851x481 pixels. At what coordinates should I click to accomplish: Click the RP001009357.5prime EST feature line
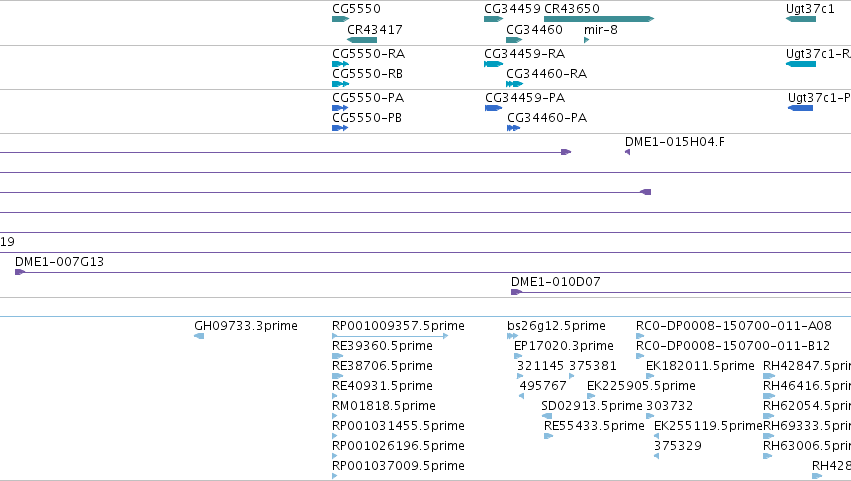pos(390,336)
